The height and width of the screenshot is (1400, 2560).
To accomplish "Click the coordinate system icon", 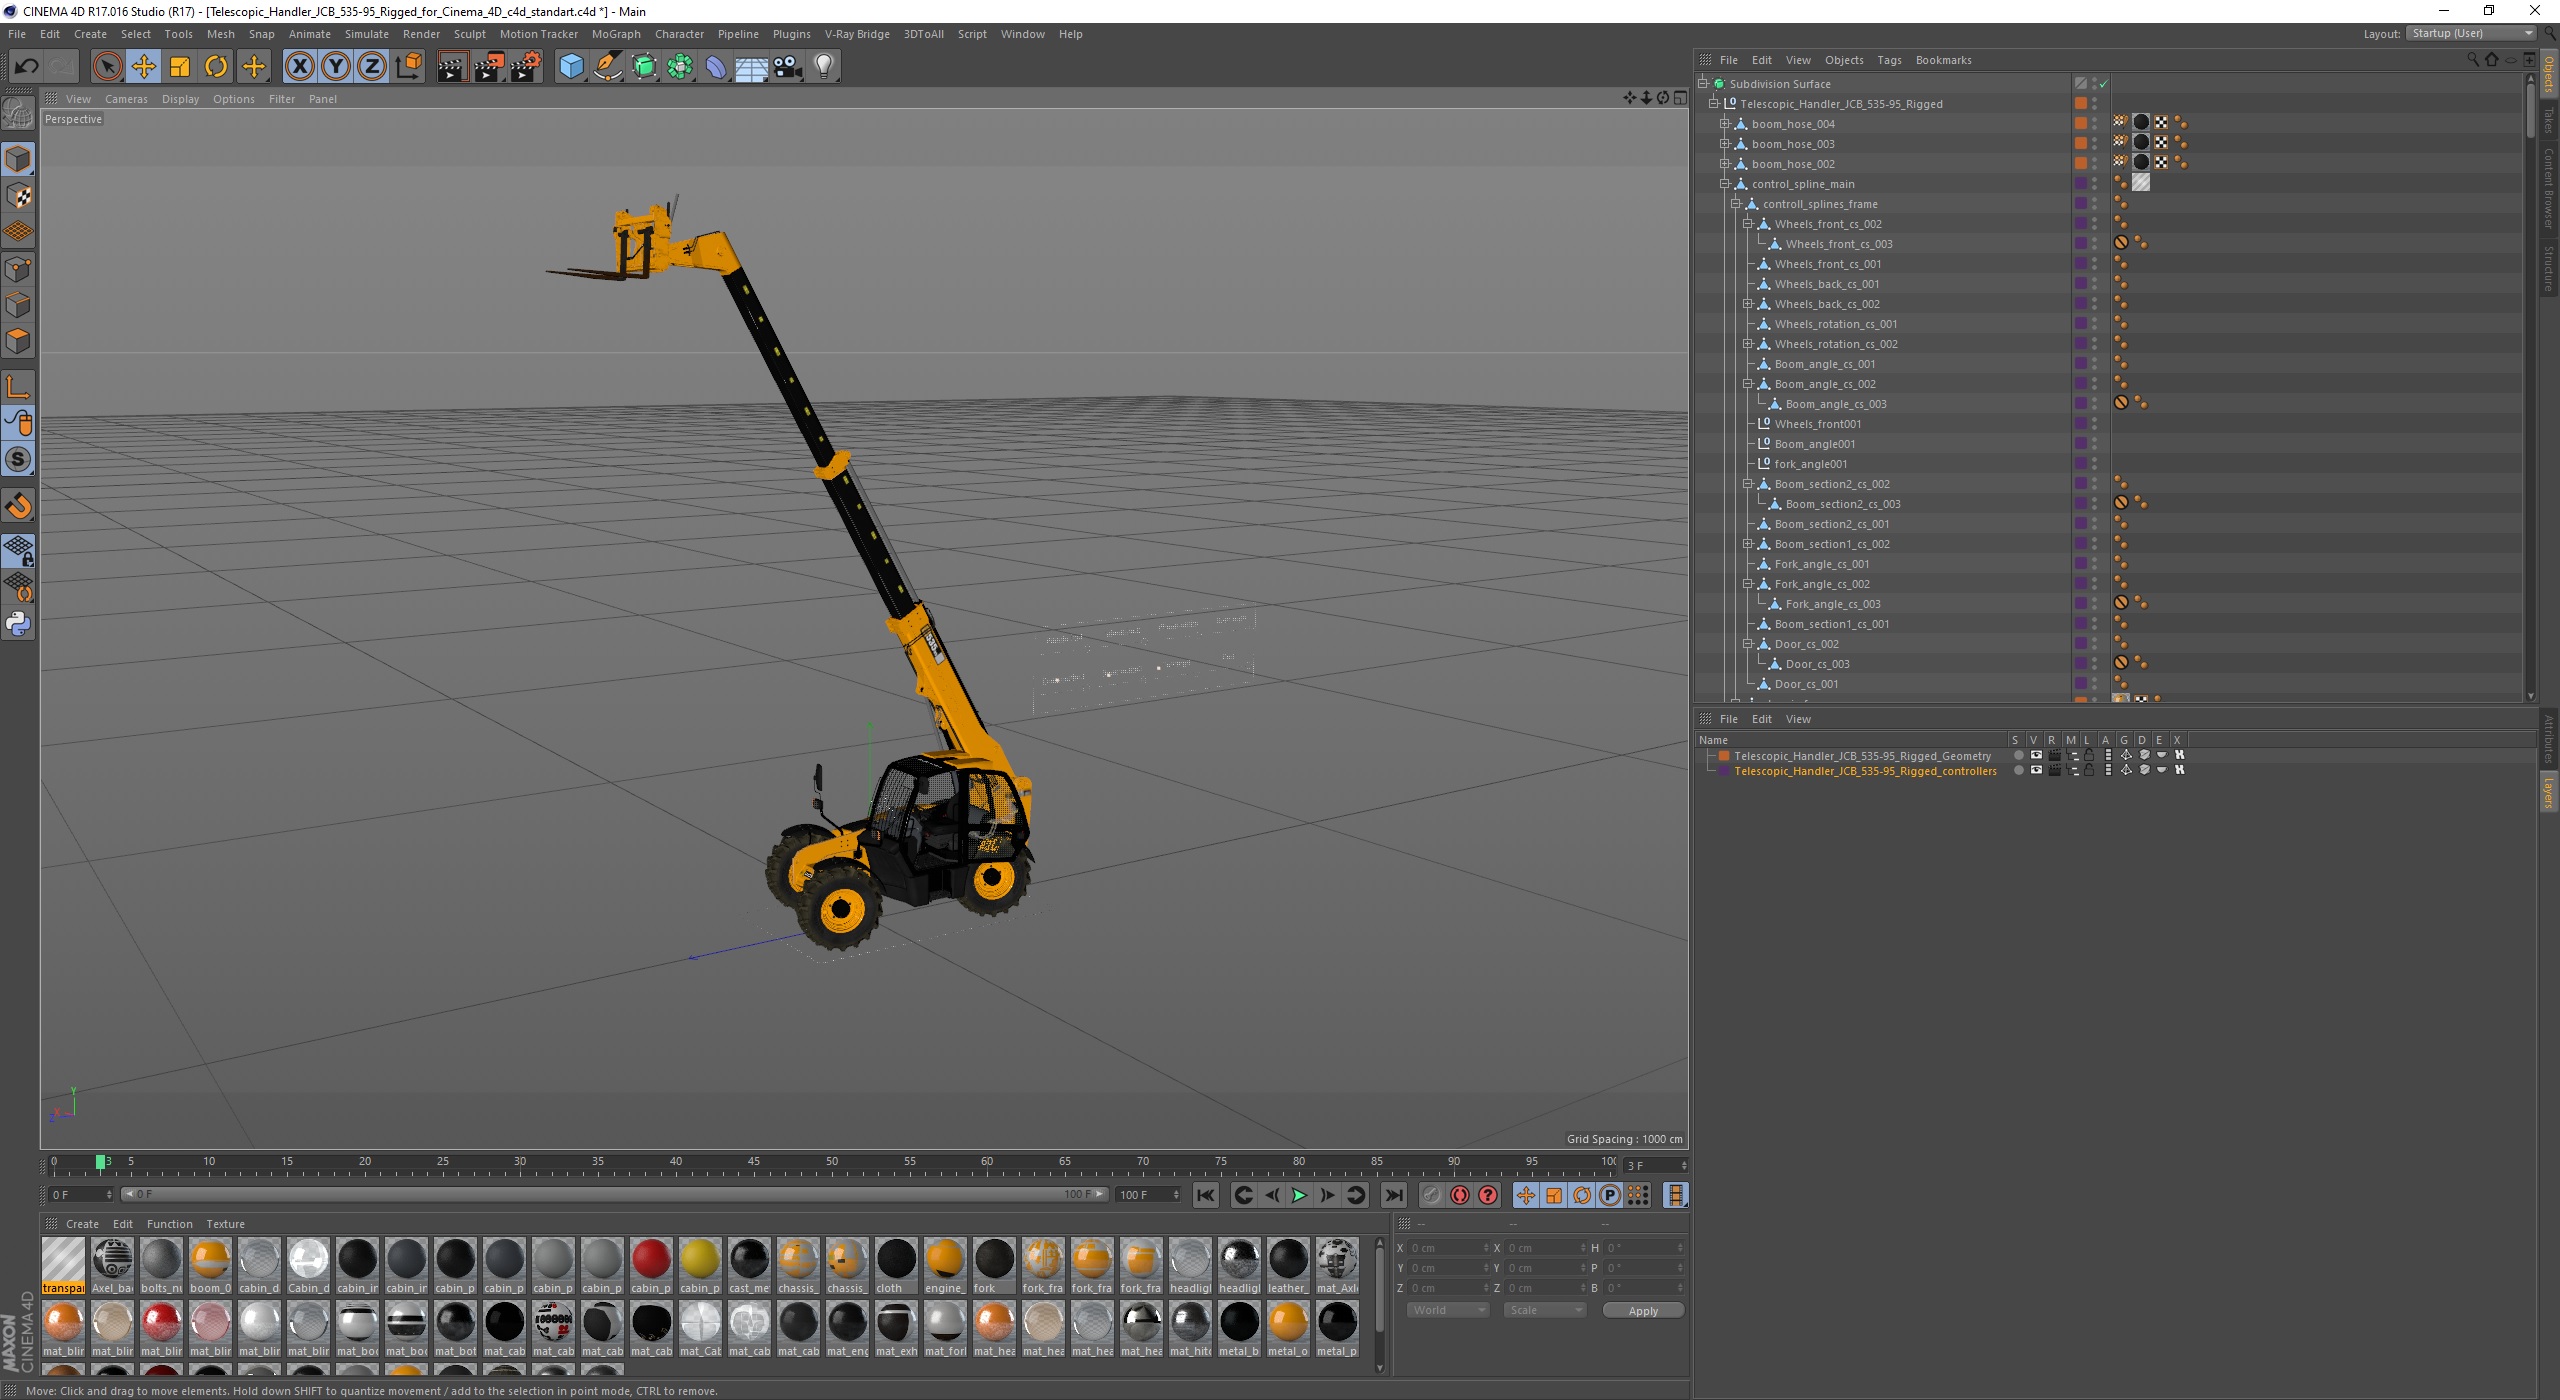I will coord(408,67).
